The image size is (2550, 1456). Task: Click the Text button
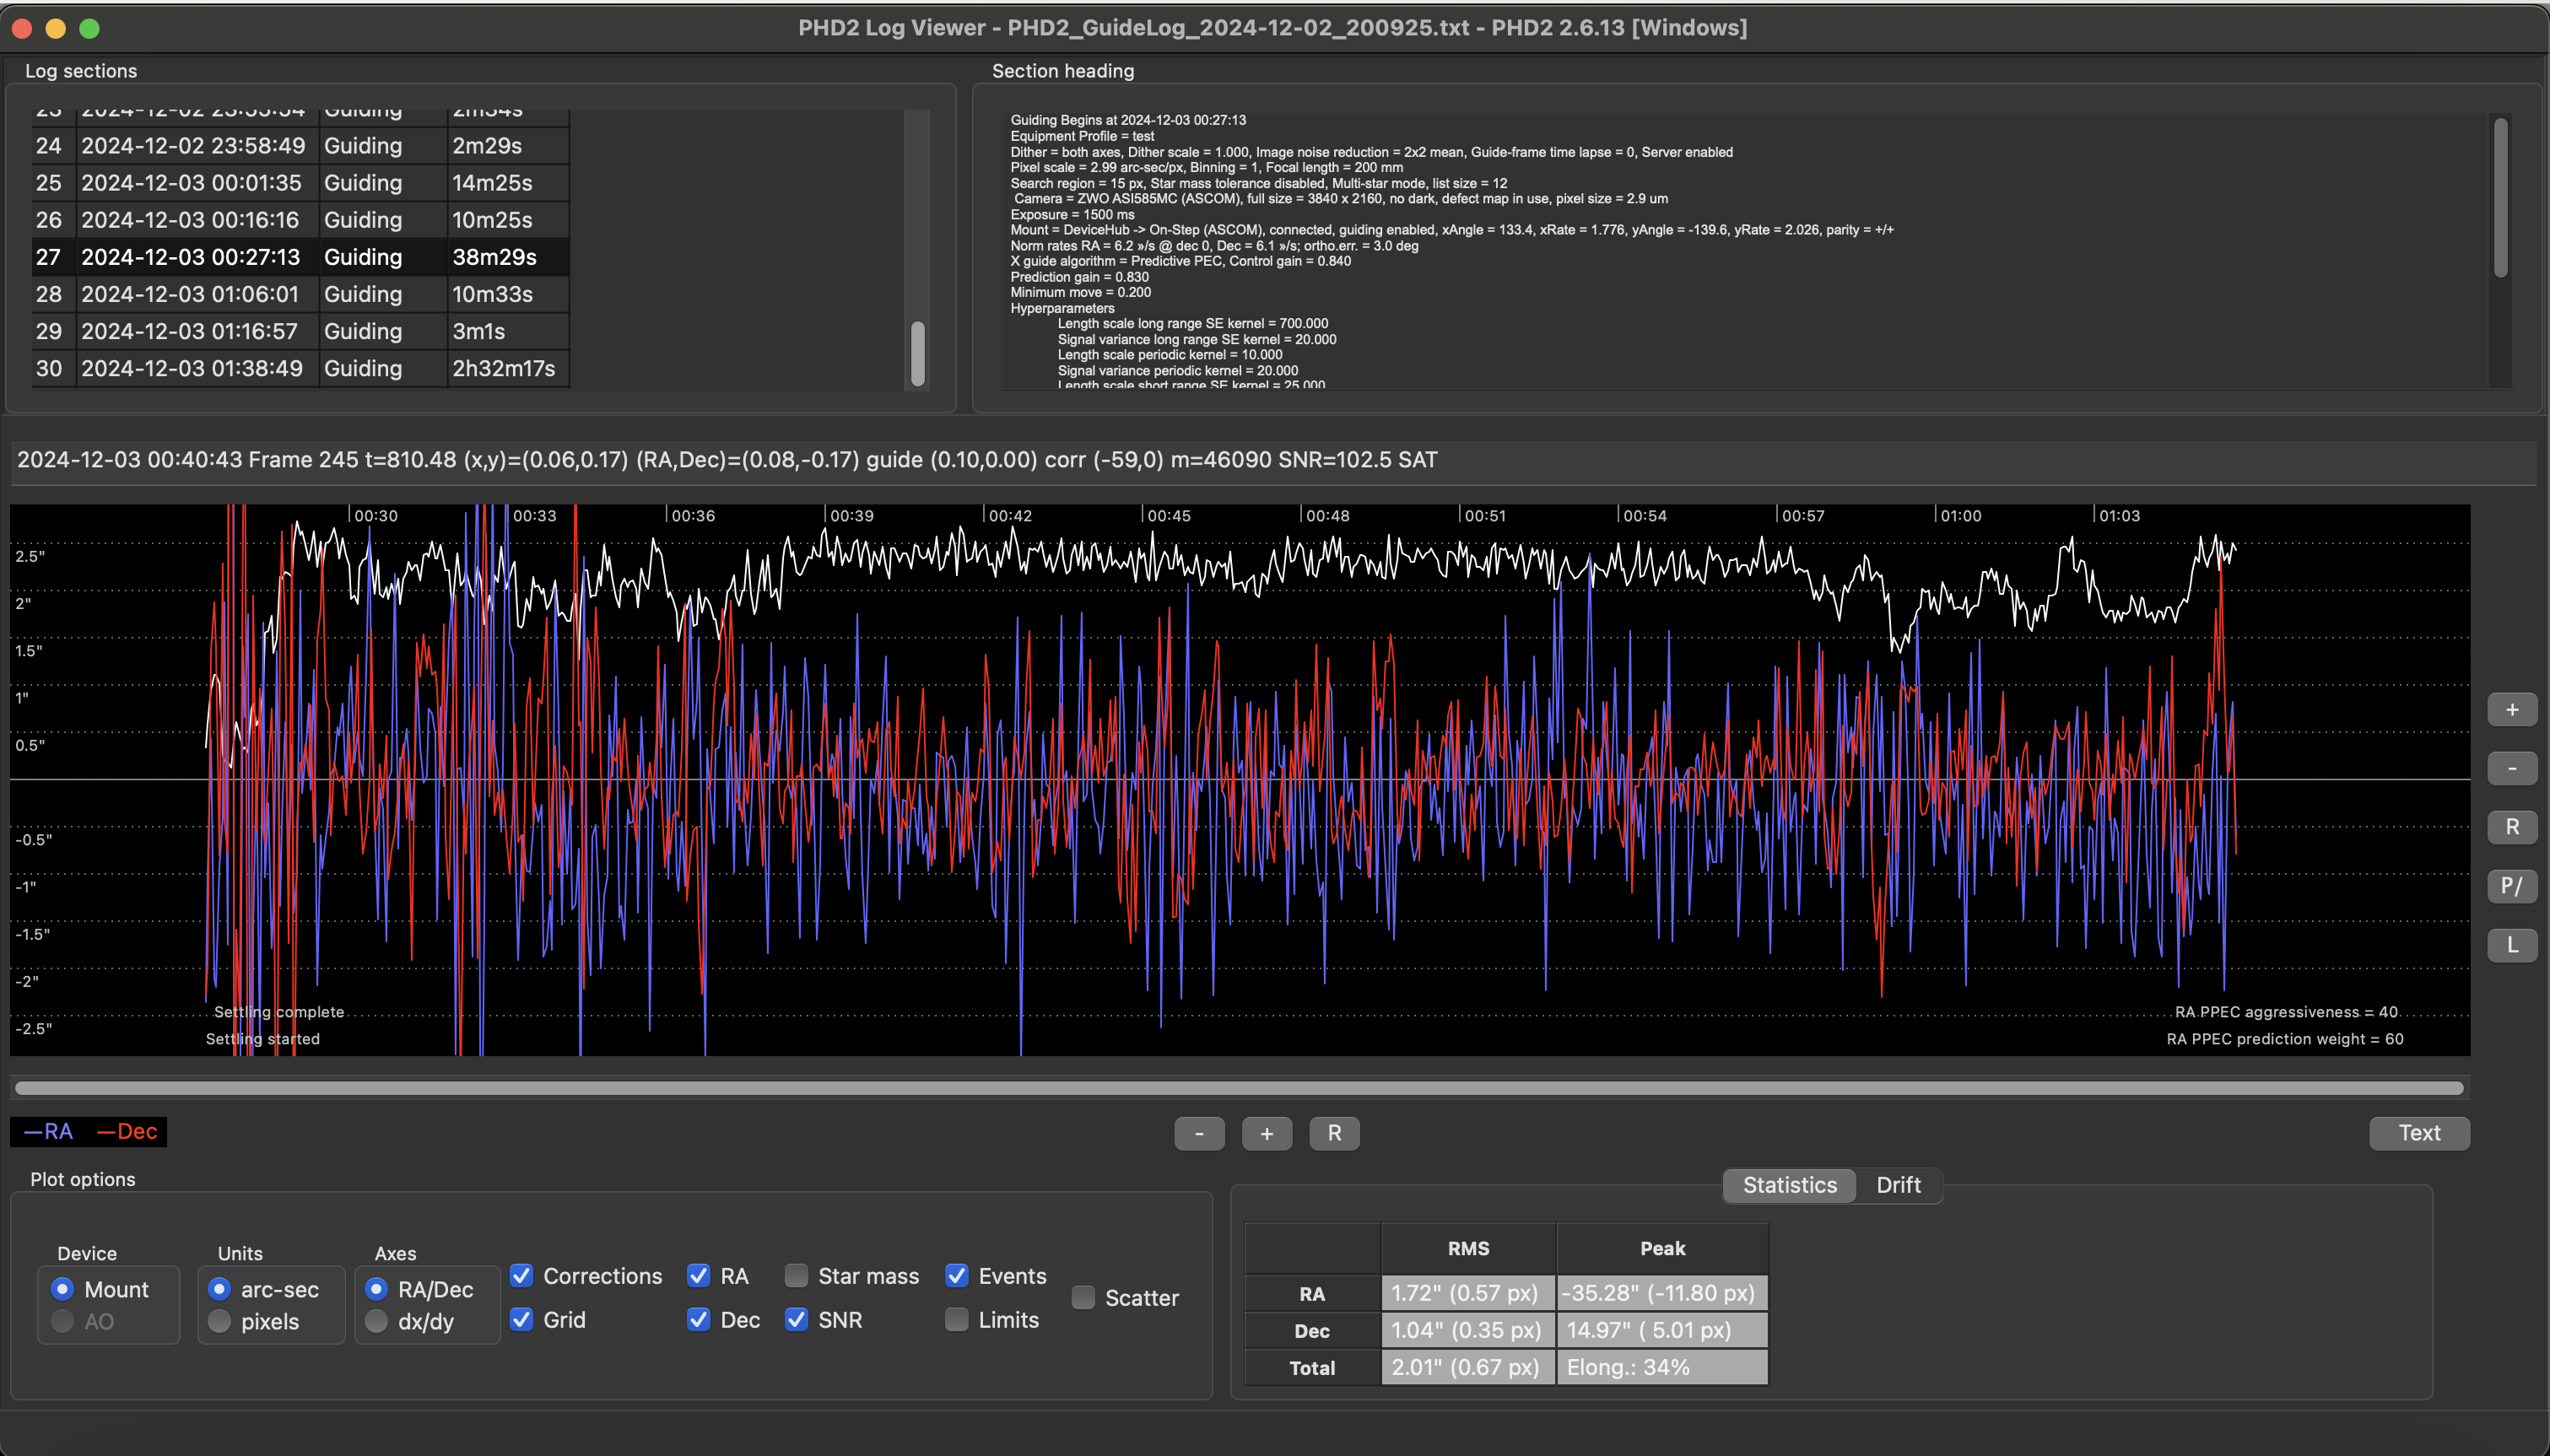click(2418, 1133)
